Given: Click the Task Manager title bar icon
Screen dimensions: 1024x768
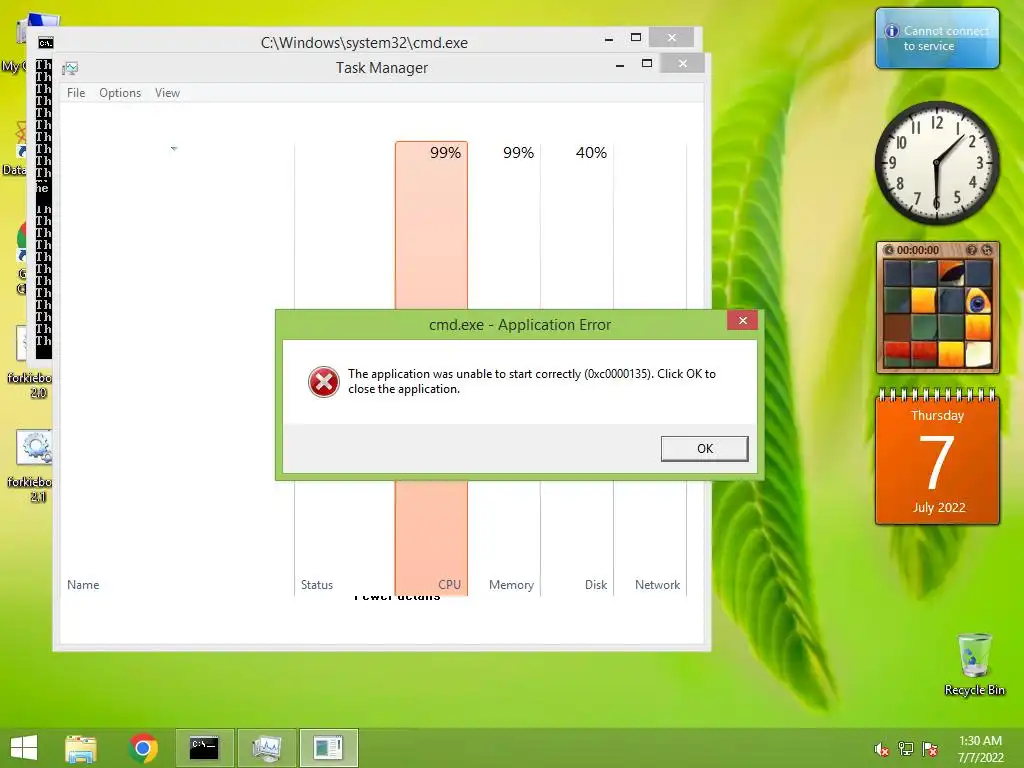Looking at the screenshot, I should [x=70, y=68].
